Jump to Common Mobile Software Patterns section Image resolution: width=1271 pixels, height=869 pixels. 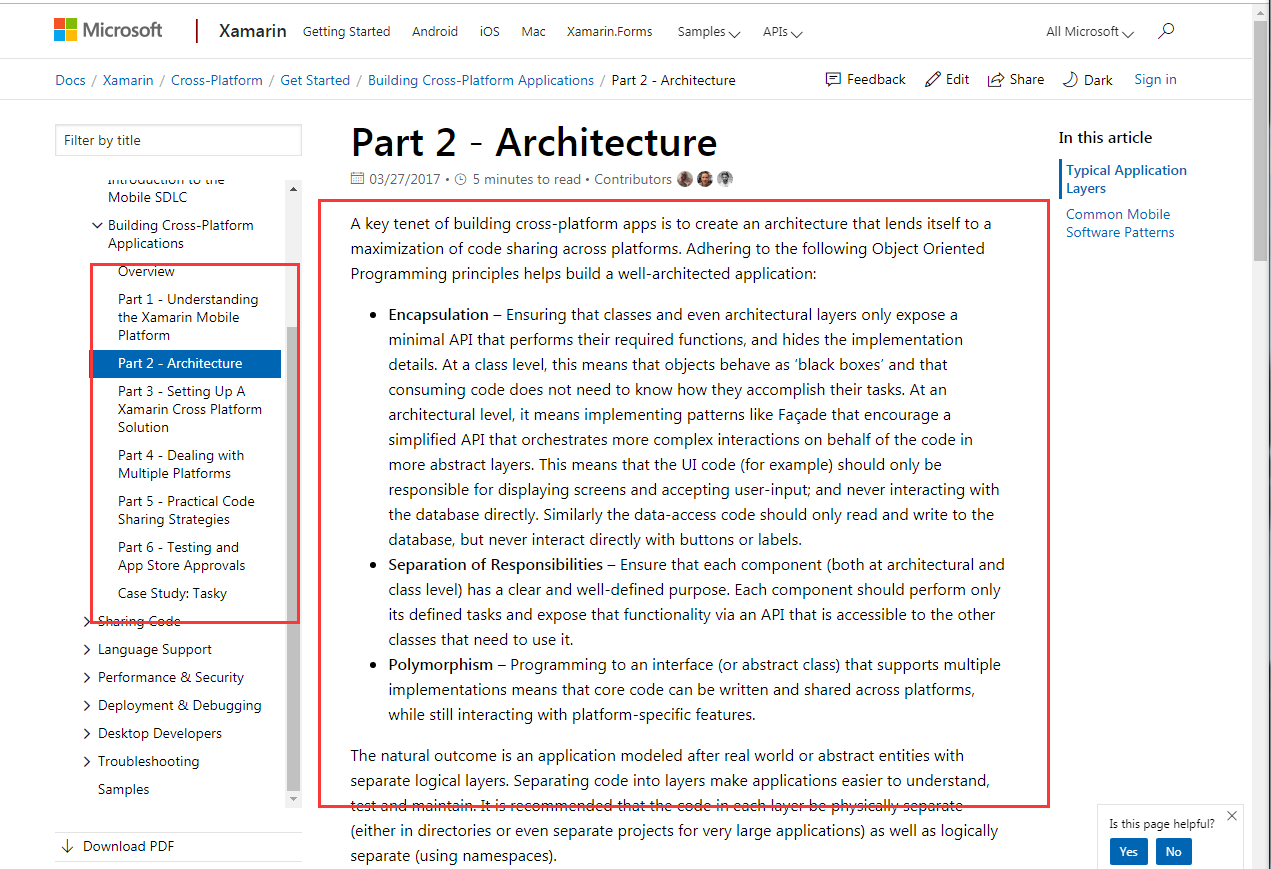1120,223
